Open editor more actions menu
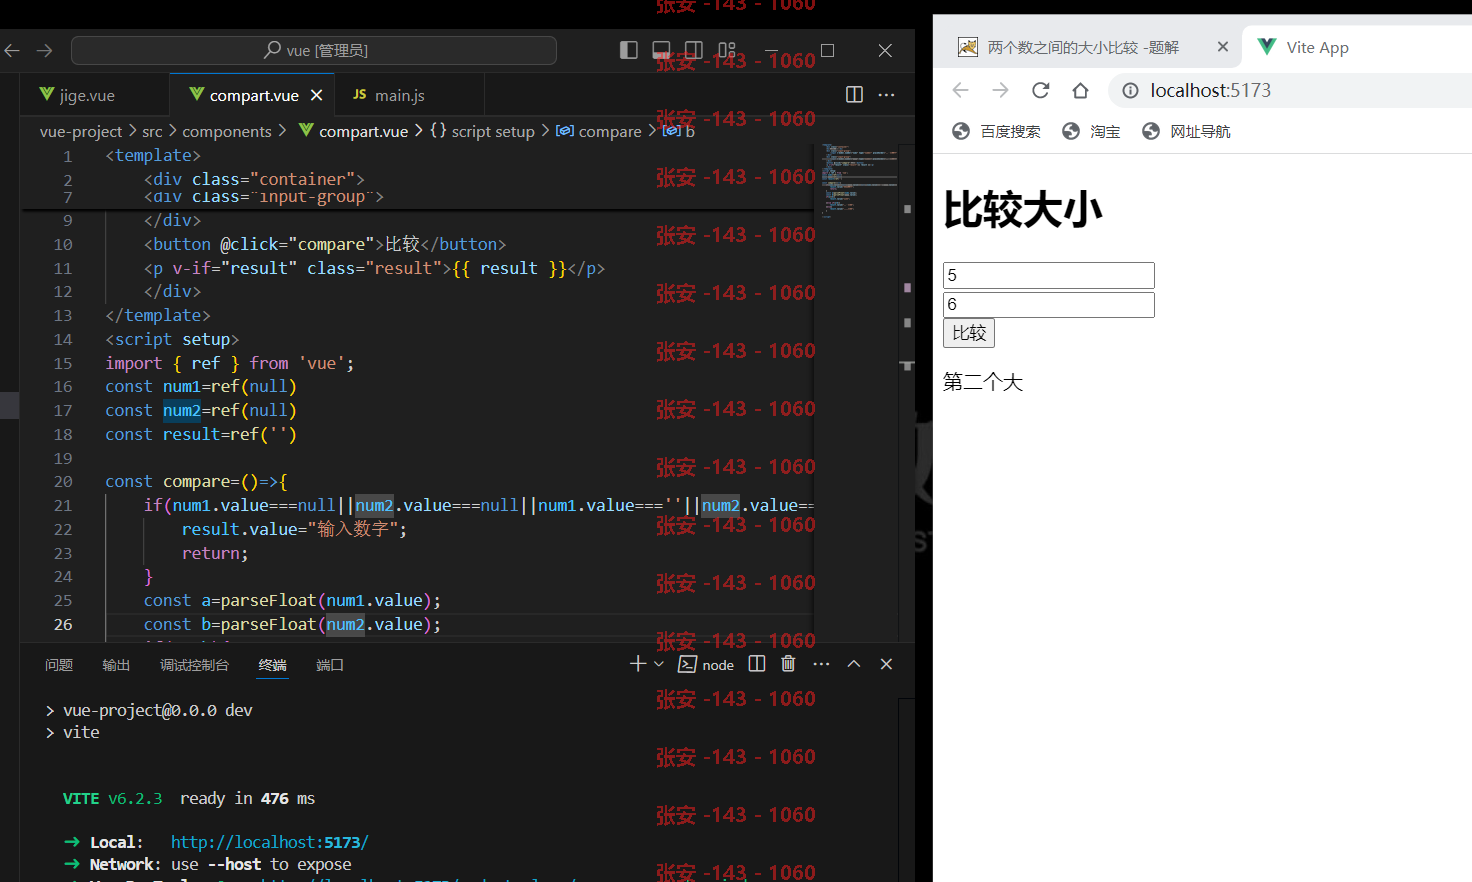The height and width of the screenshot is (882, 1472). 886,95
